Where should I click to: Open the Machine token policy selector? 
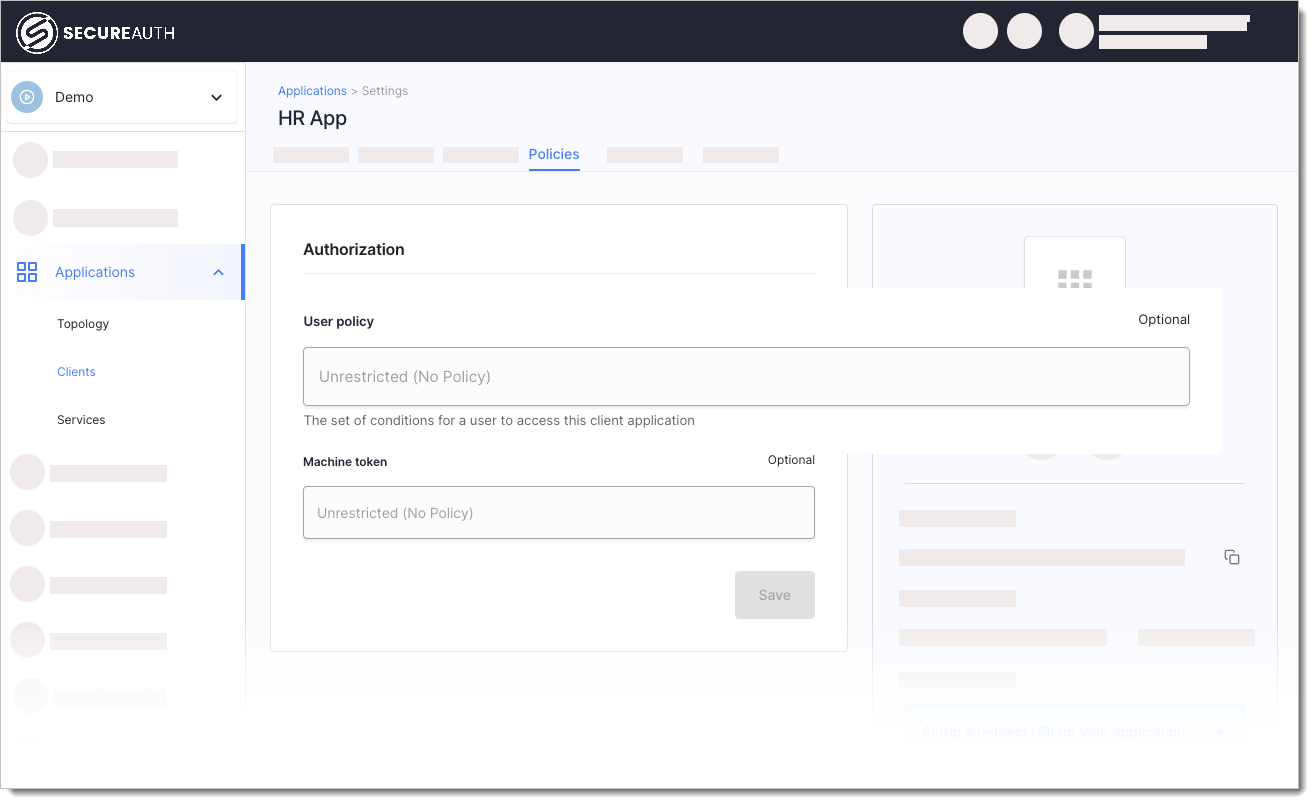tap(558, 512)
